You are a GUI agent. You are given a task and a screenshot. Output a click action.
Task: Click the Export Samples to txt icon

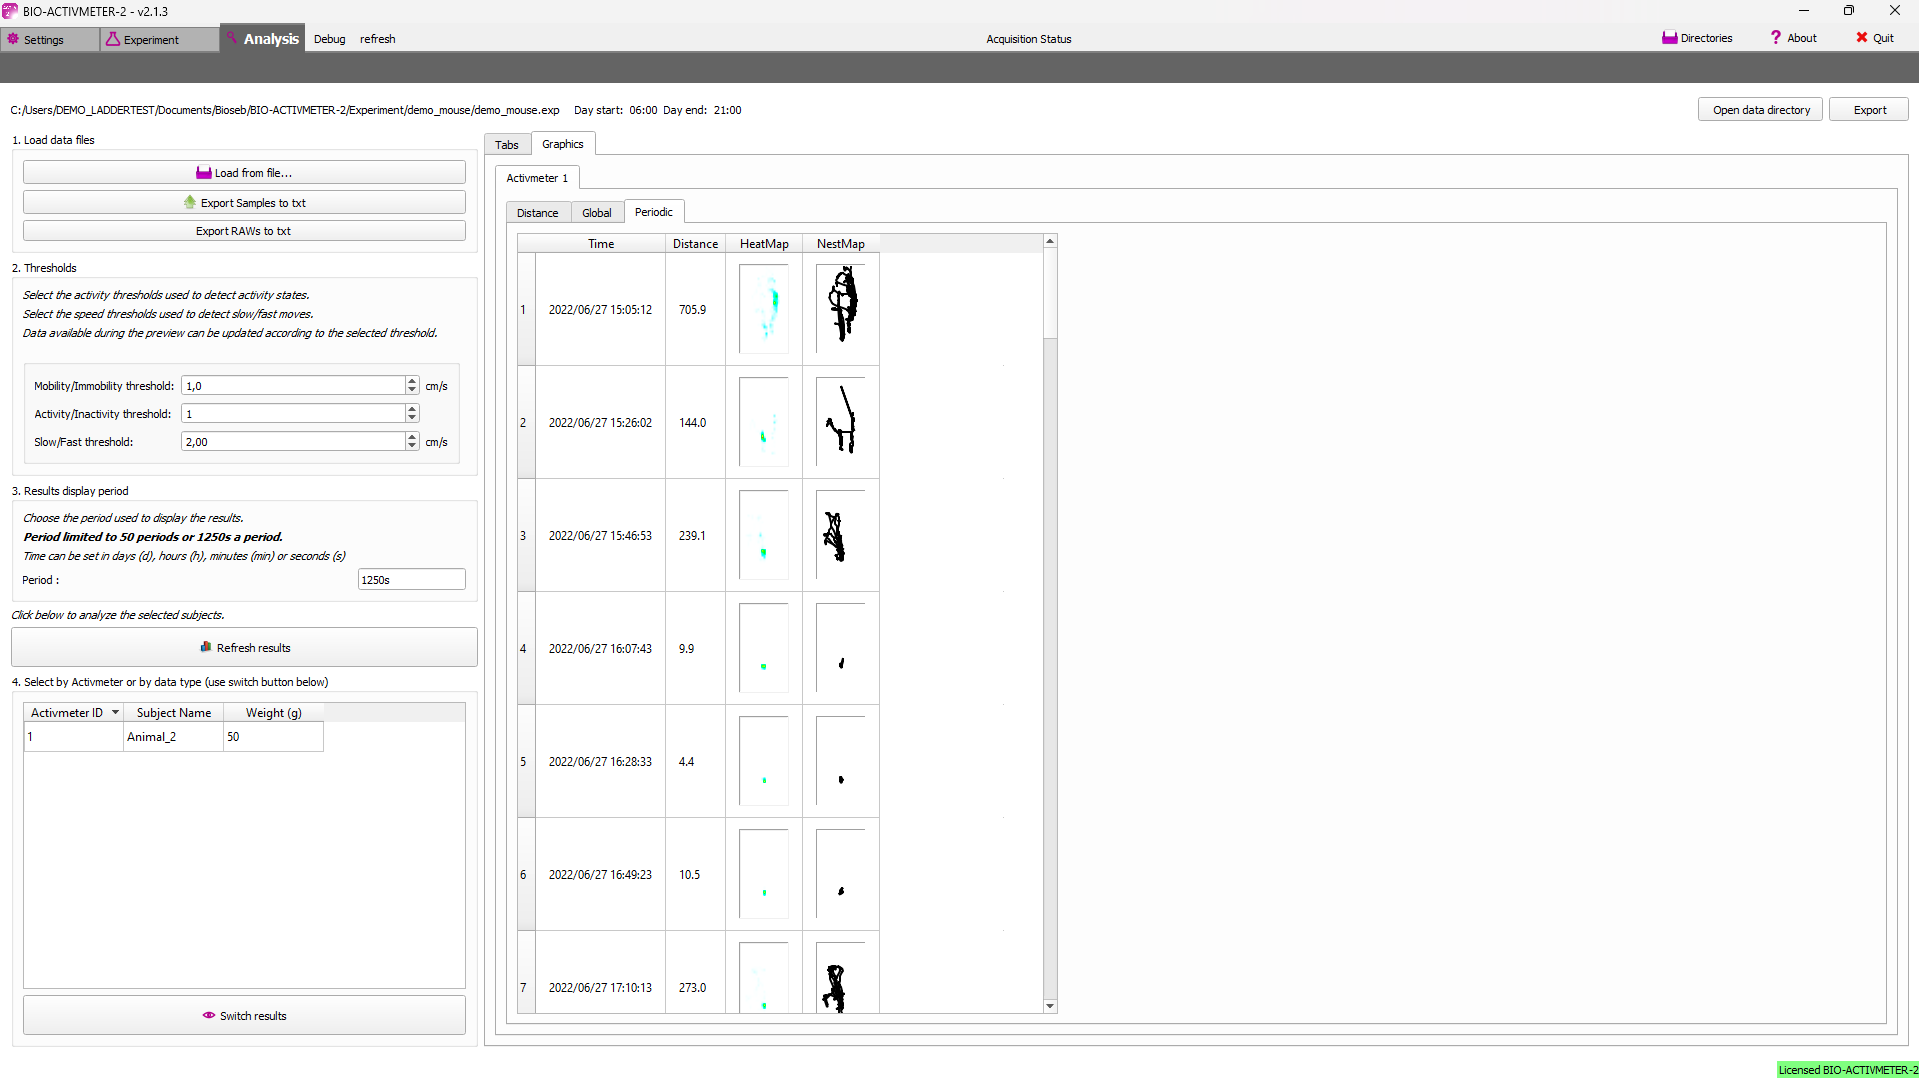tap(190, 202)
